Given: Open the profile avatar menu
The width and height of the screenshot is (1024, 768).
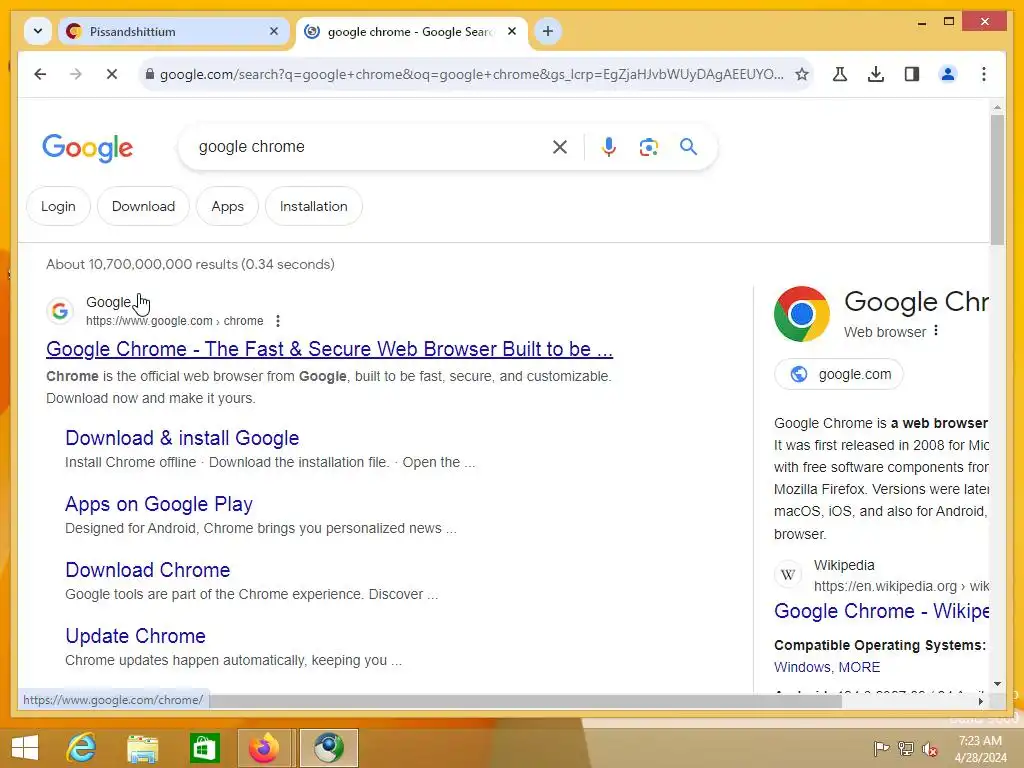Looking at the screenshot, I should coord(948,74).
